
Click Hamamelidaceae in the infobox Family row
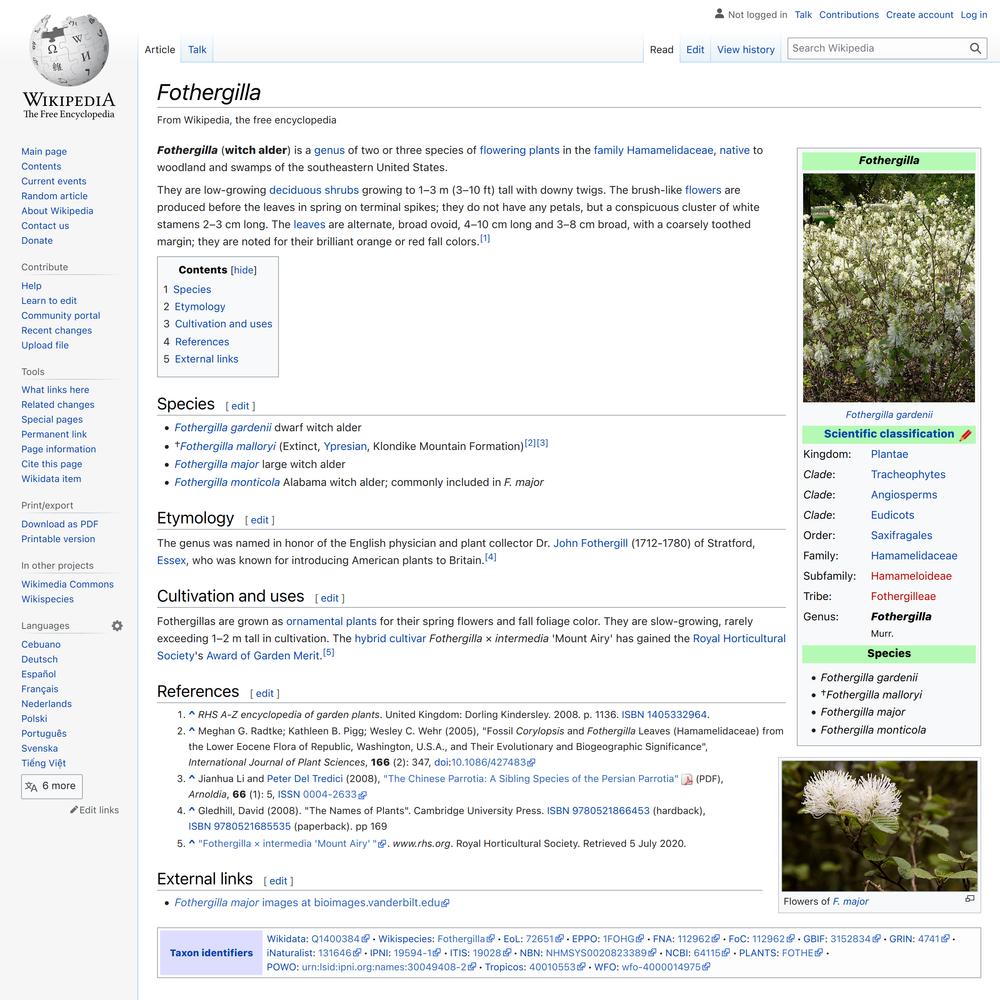[x=914, y=556]
